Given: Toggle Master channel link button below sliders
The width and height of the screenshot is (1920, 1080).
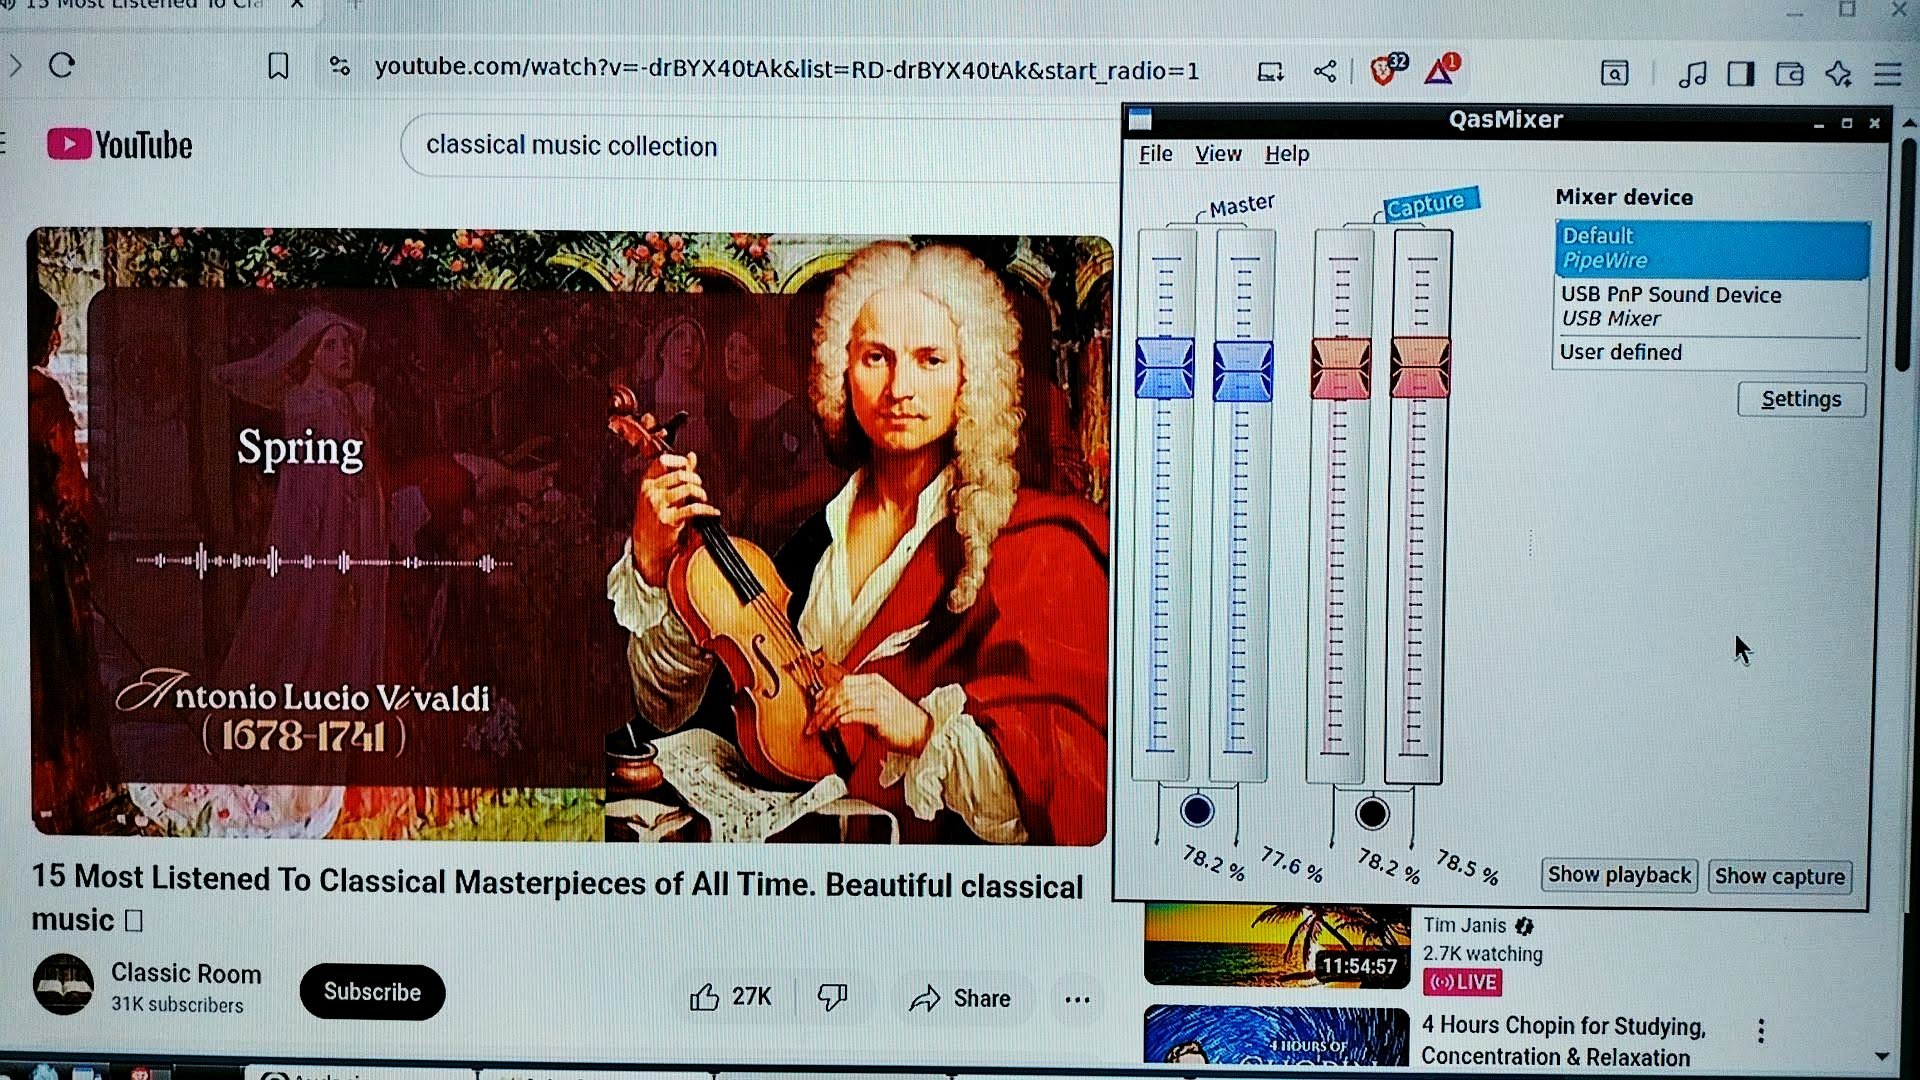Looking at the screenshot, I should pos(1197,810).
